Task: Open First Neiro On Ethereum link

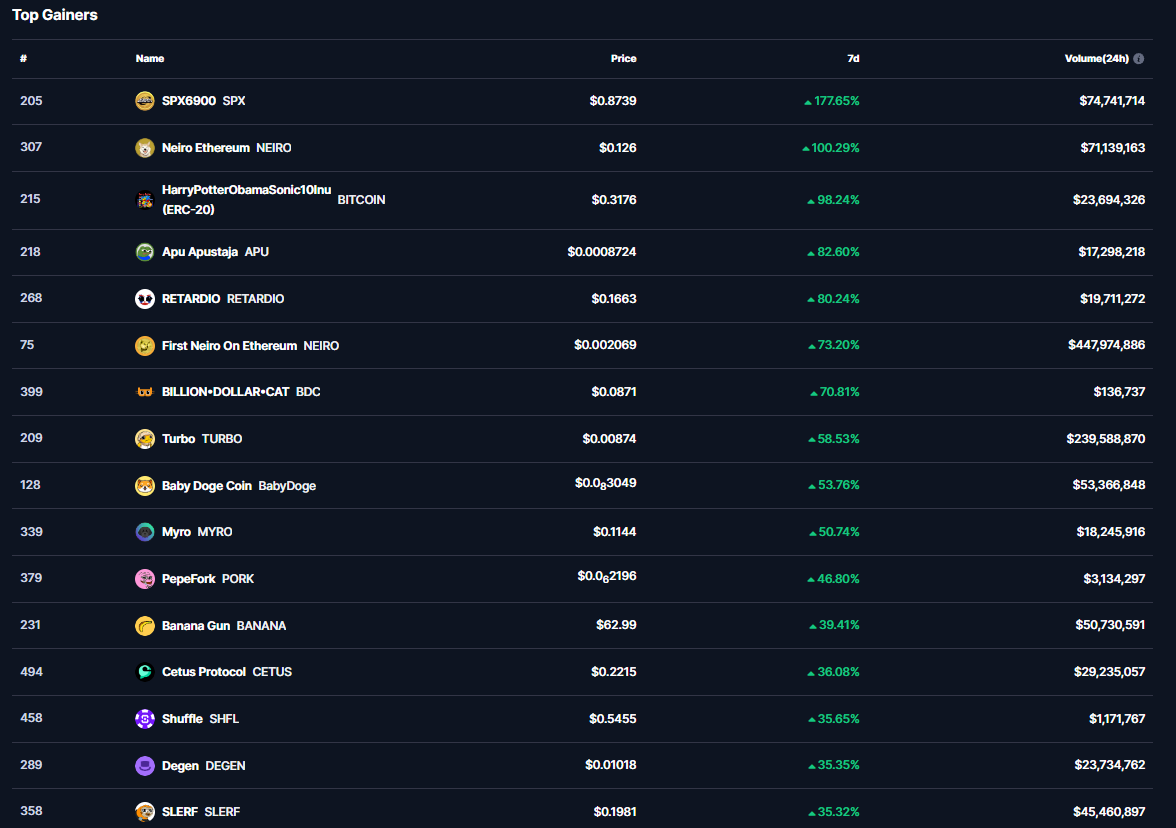Action: (x=229, y=346)
